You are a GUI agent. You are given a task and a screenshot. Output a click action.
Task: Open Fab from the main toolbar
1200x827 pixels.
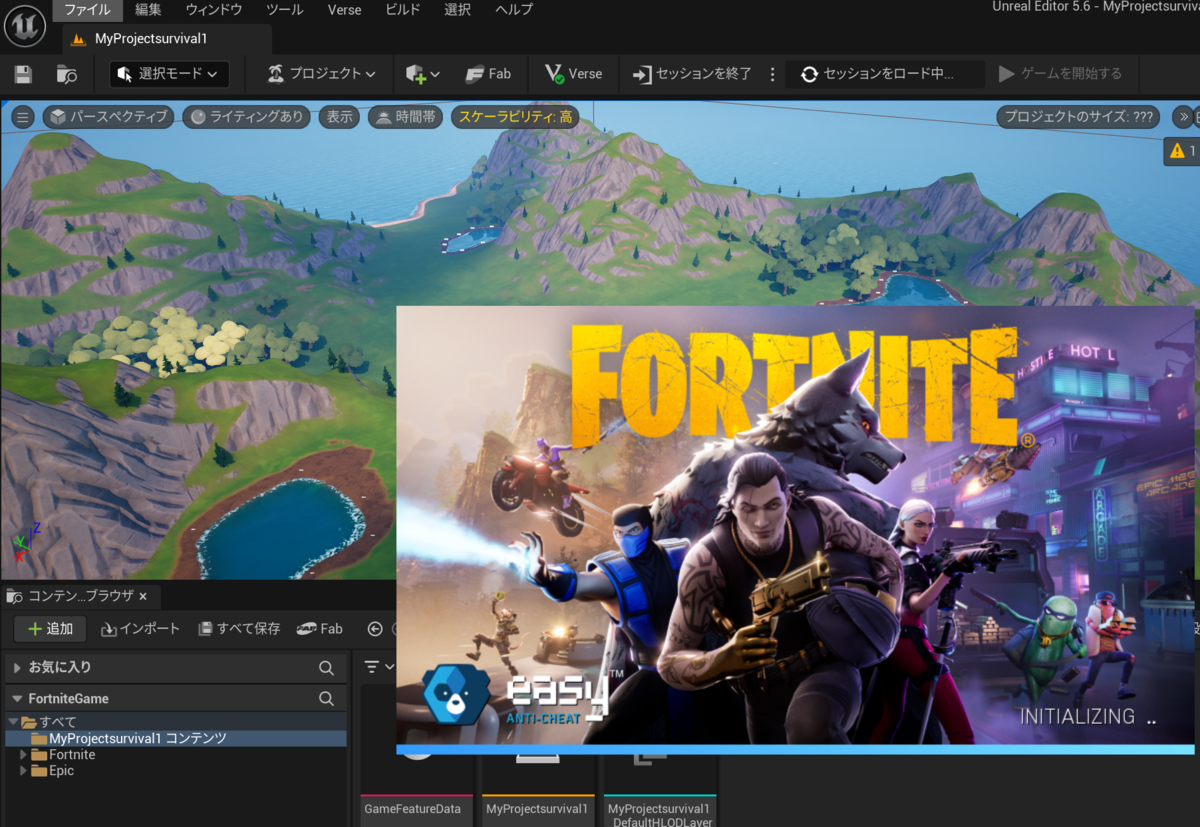[x=489, y=74]
